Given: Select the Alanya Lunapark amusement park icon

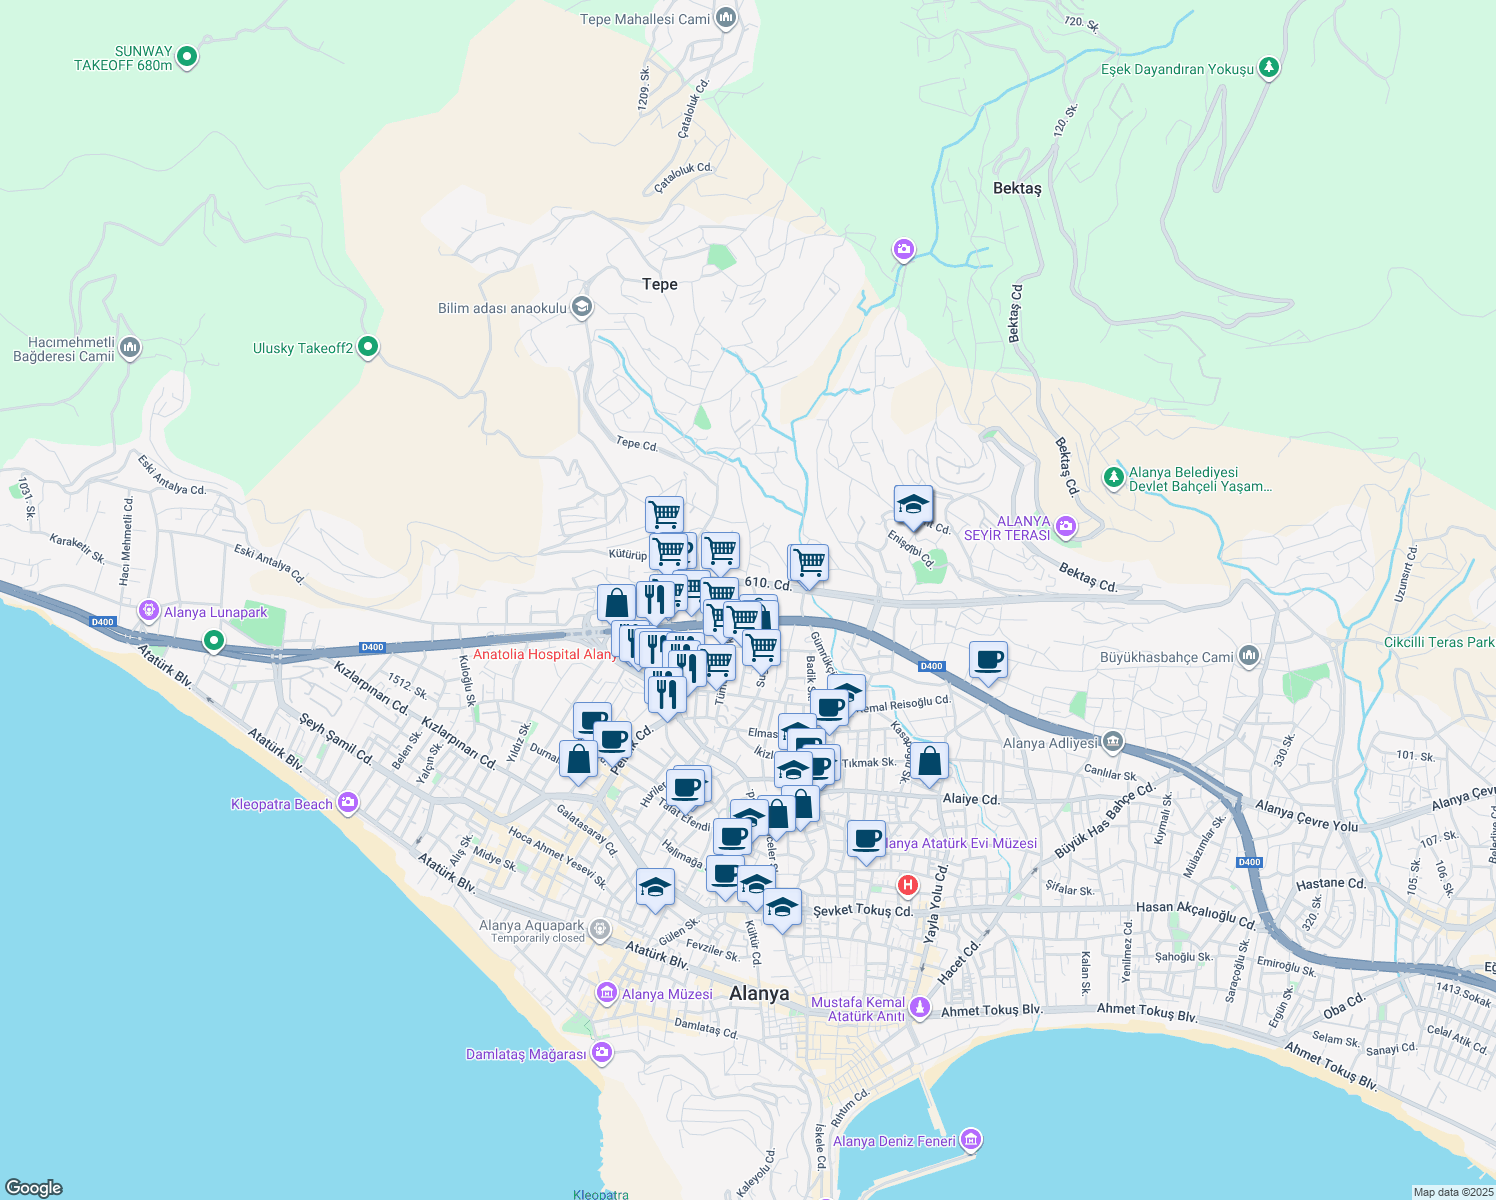Looking at the screenshot, I should 150,610.
